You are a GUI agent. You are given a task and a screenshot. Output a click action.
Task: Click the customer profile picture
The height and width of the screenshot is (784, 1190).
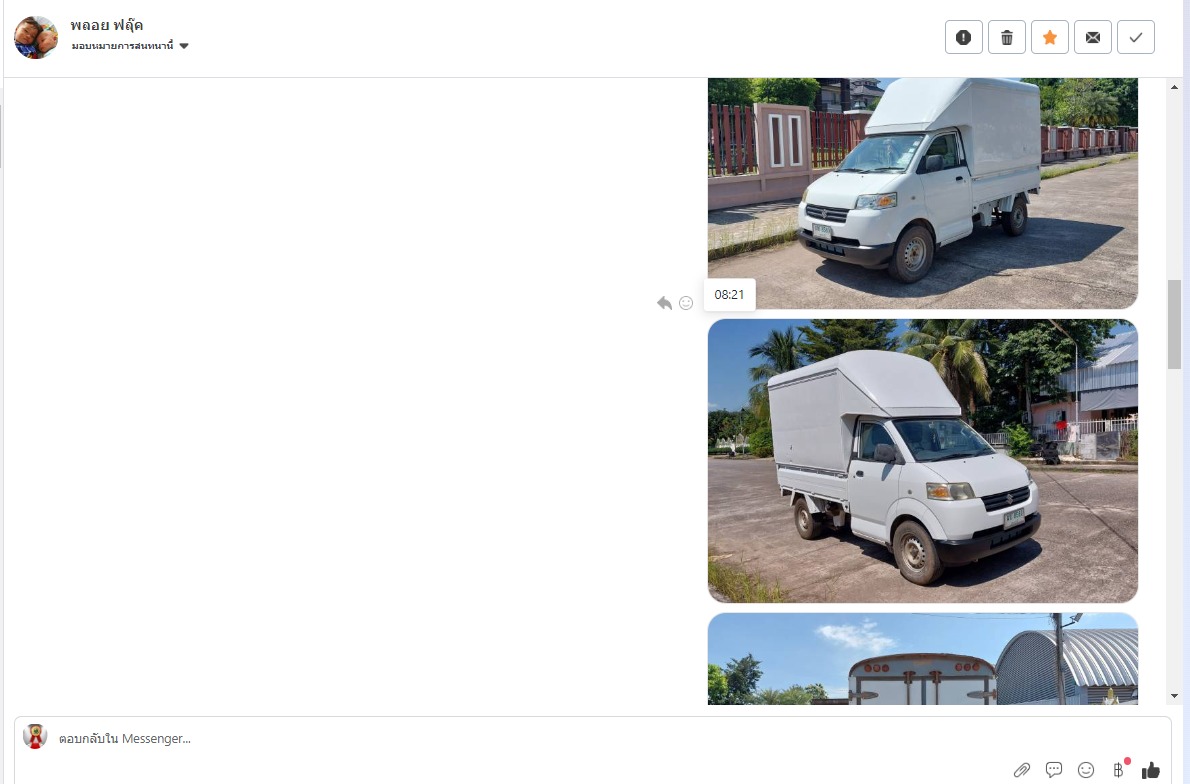click(36, 37)
